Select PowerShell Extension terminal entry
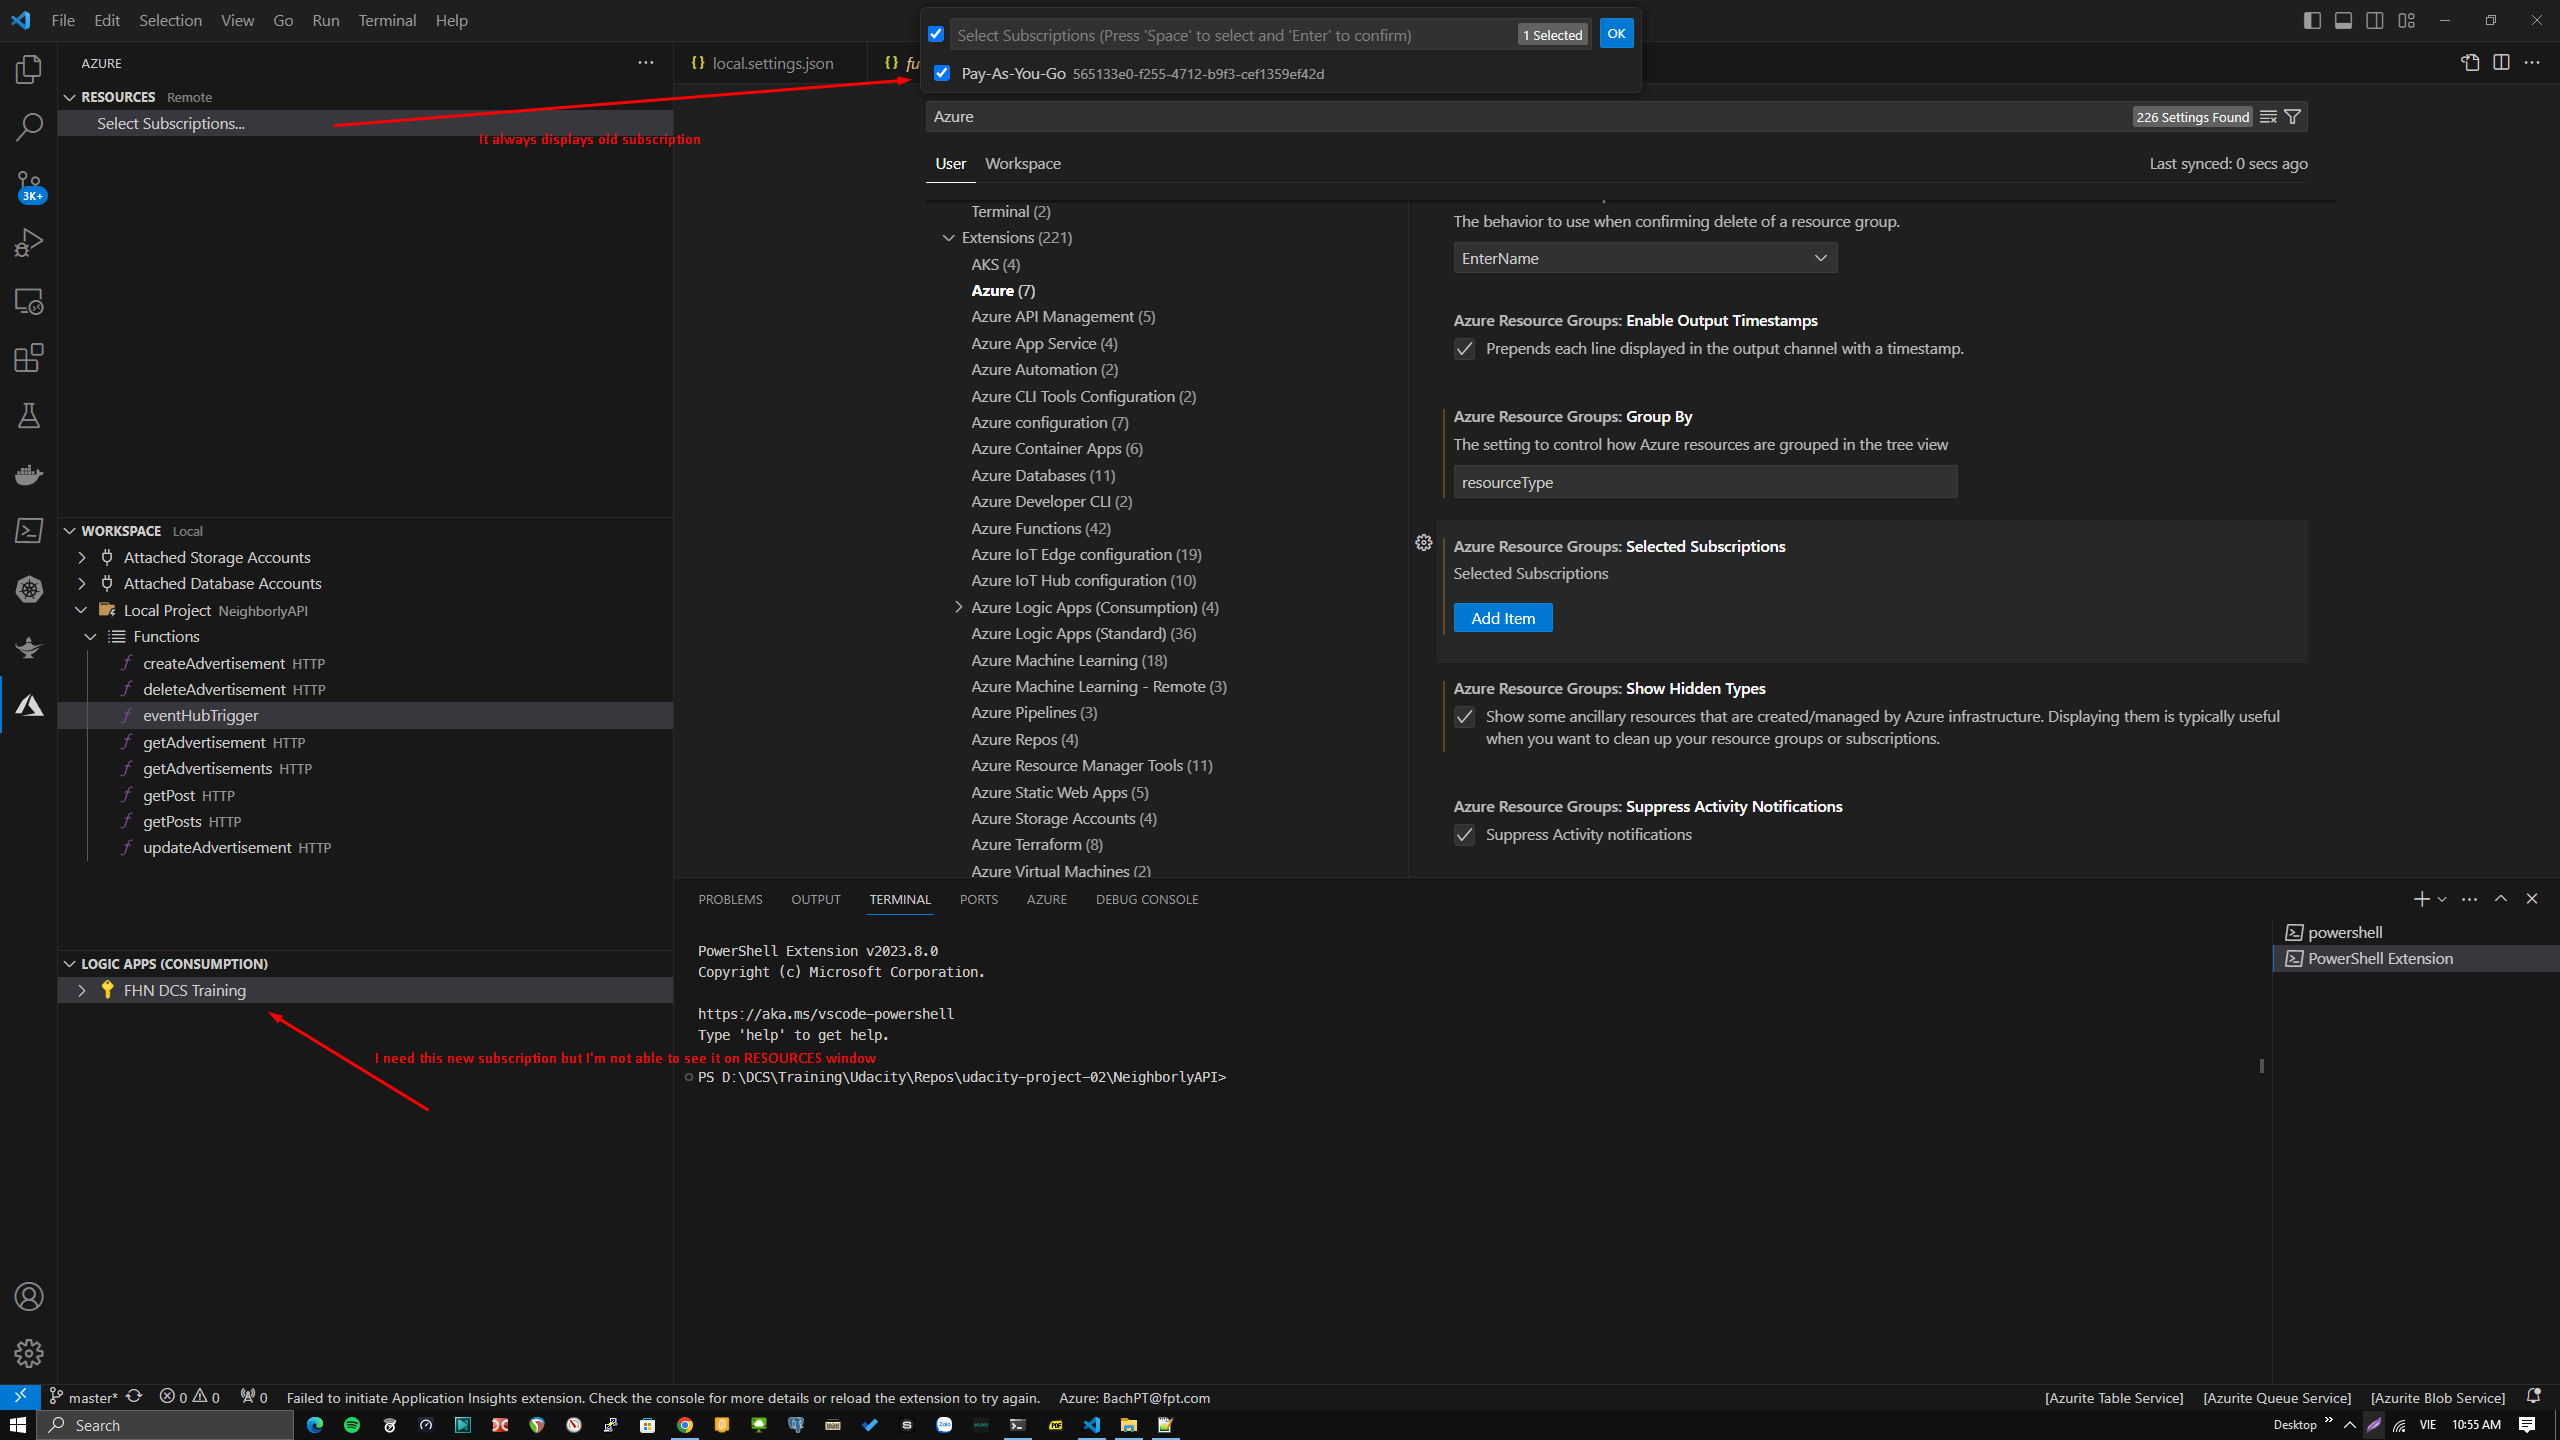Image resolution: width=2560 pixels, height=1440 pixels. 2415,959
